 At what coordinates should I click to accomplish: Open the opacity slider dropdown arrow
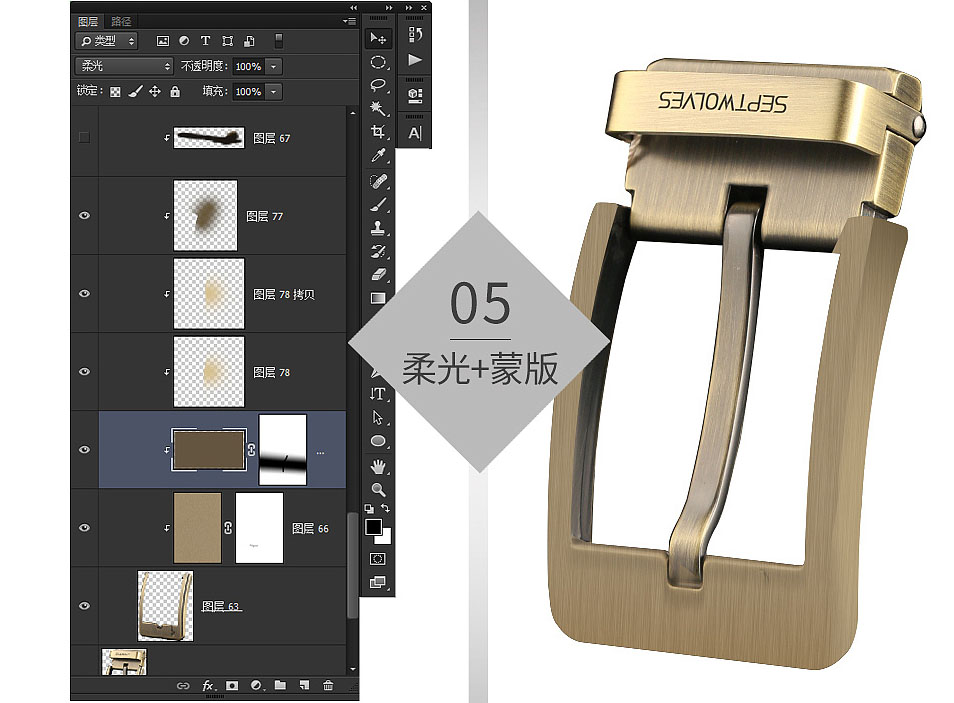click(x=274, y=66)
